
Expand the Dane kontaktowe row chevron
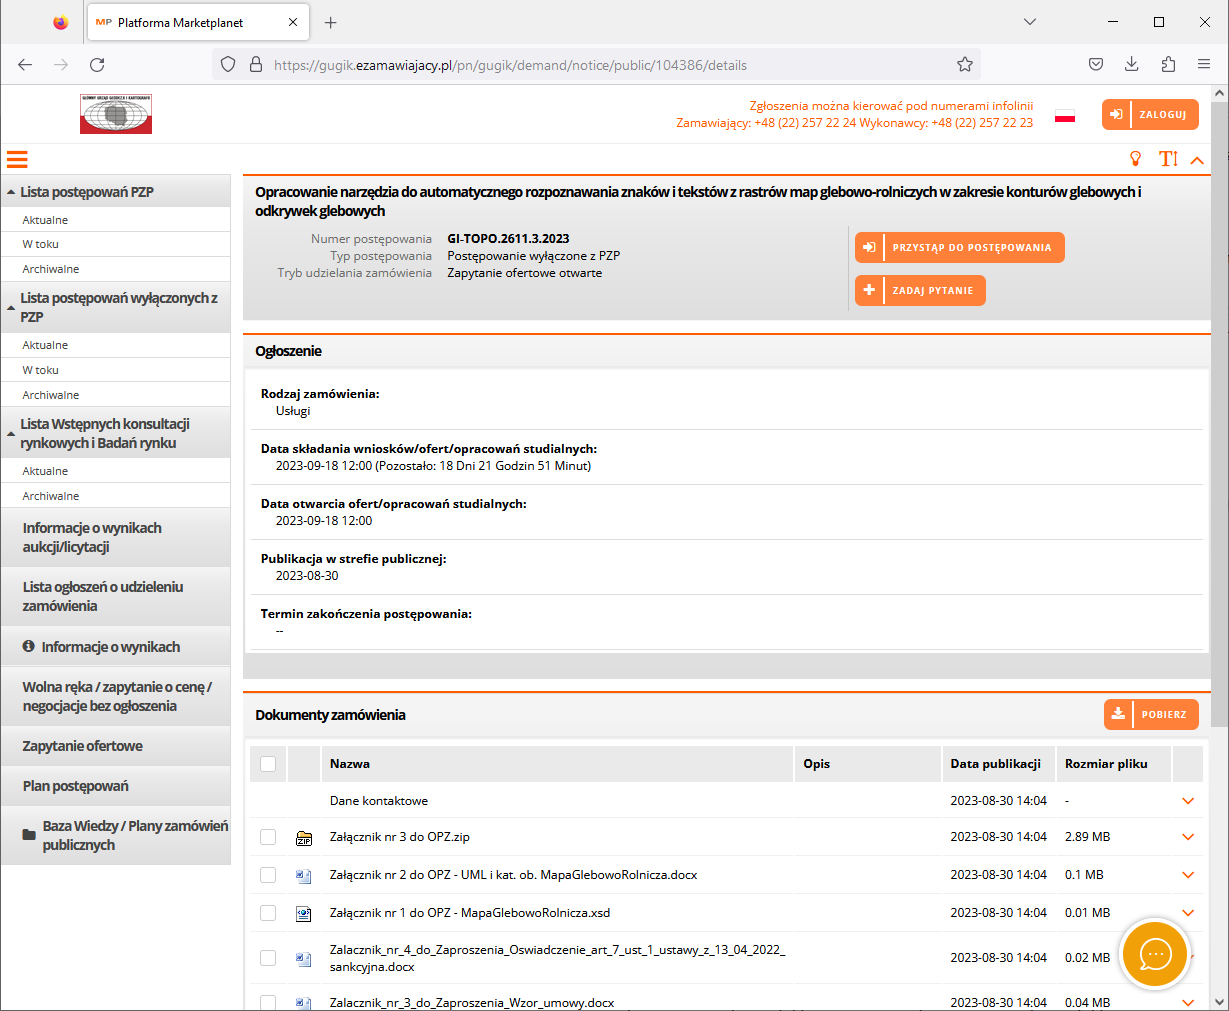(1188, 801)
